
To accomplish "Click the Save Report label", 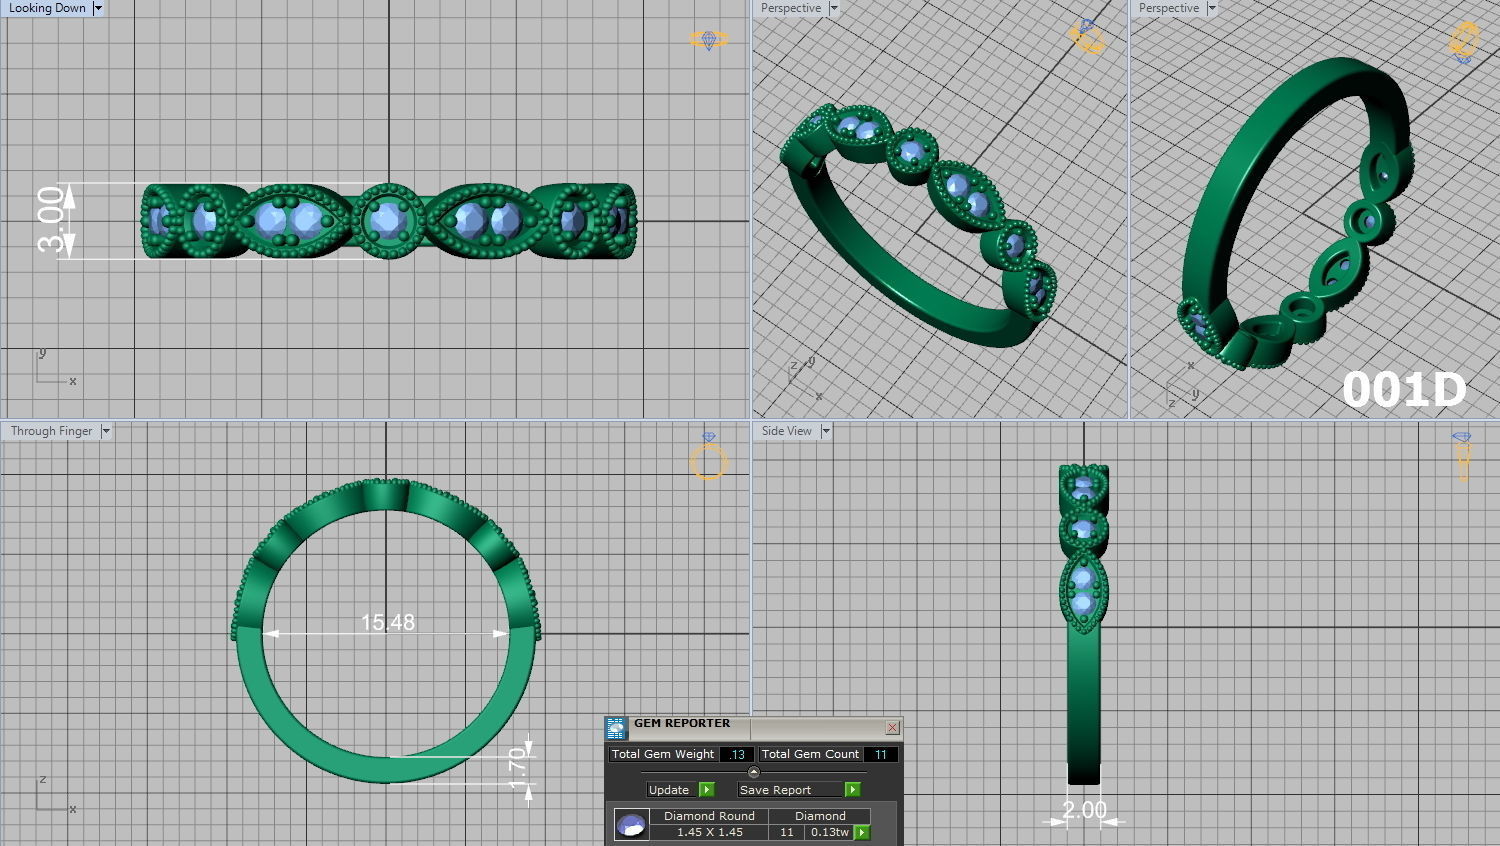I will click(776, 790).
